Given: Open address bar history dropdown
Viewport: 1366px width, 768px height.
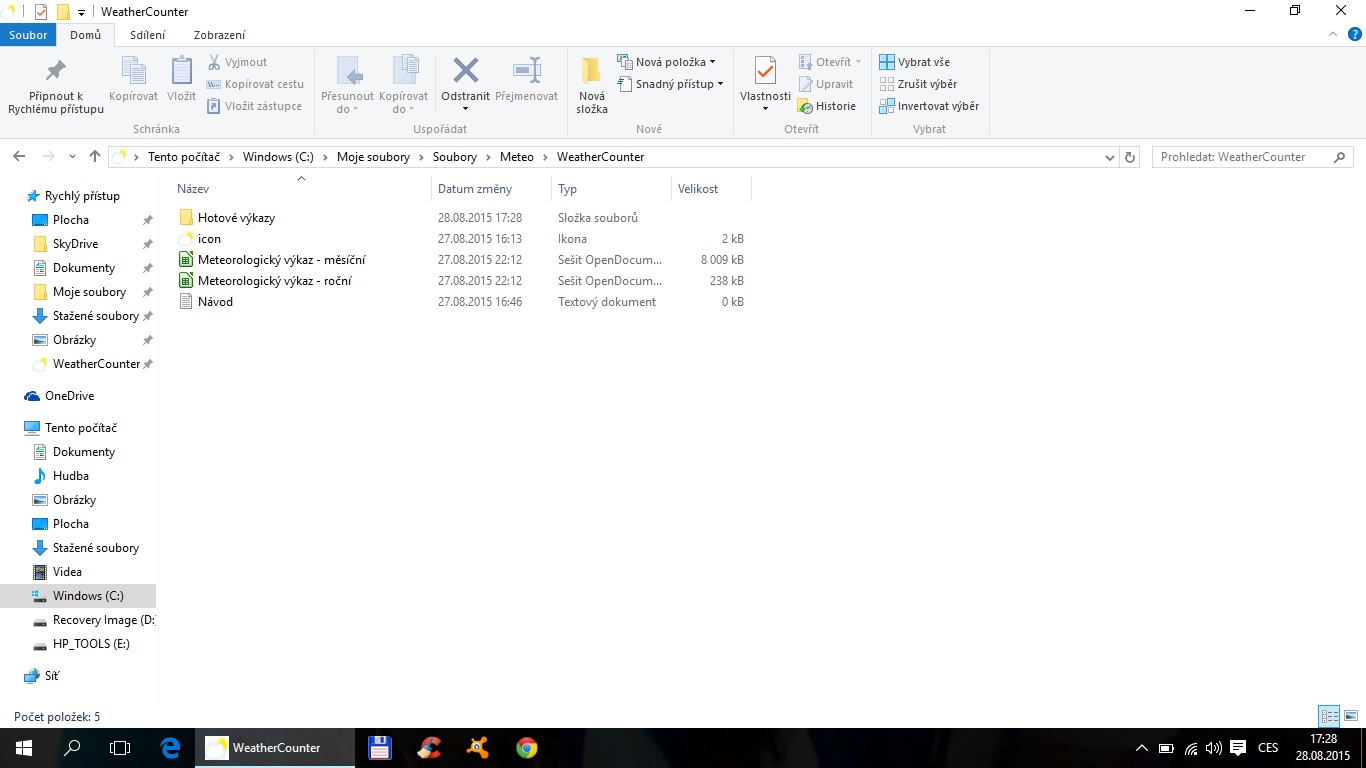Looking at the screenshot, I should point(1109,157).
